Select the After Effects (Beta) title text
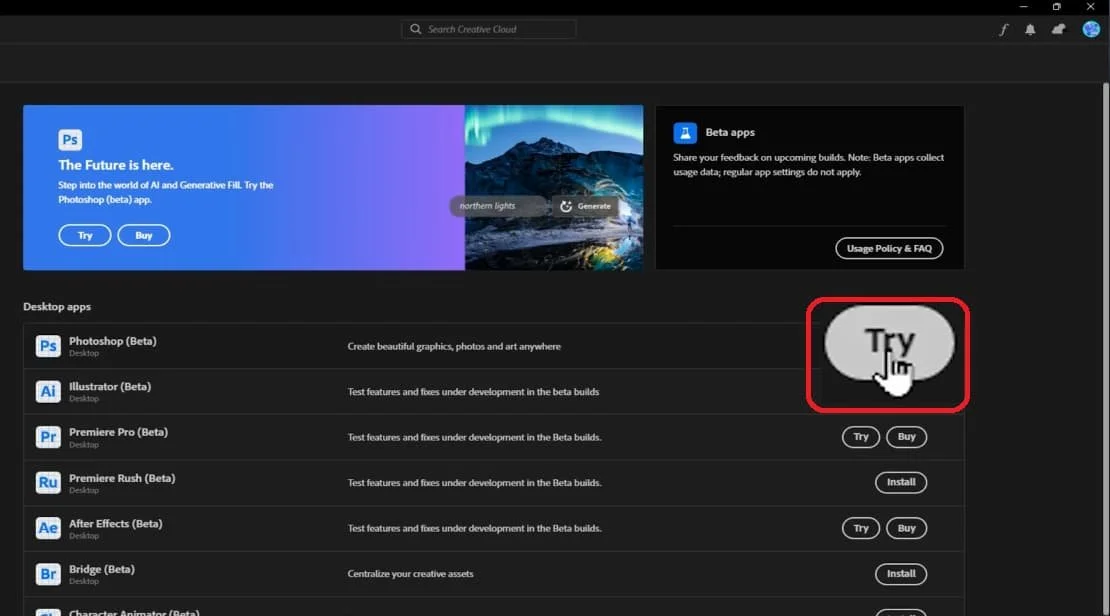Viewport: 1110px width, 616px height. pos(115,523)
